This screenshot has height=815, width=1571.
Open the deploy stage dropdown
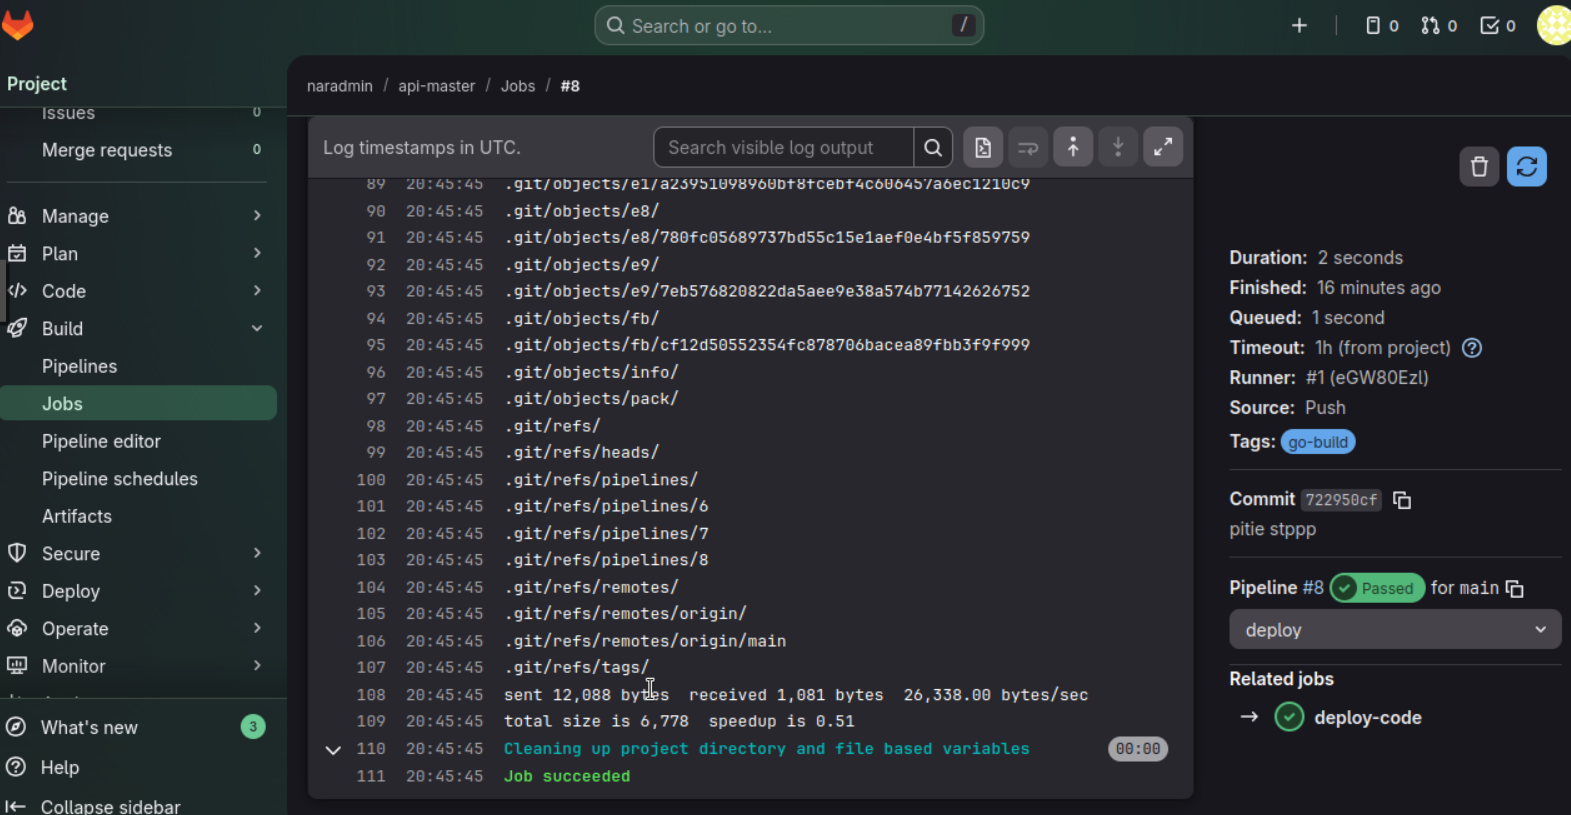[x=1394, y=630]
